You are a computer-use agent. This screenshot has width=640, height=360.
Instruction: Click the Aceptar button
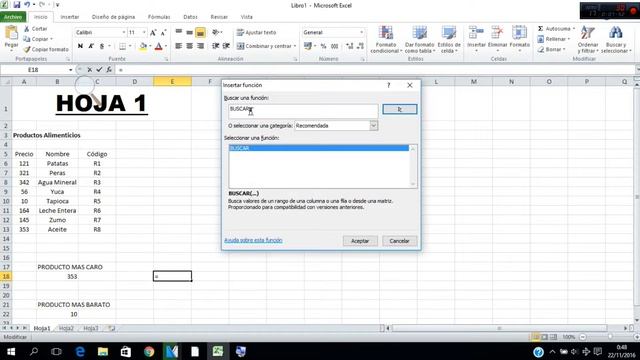click(x=360, y=241)
